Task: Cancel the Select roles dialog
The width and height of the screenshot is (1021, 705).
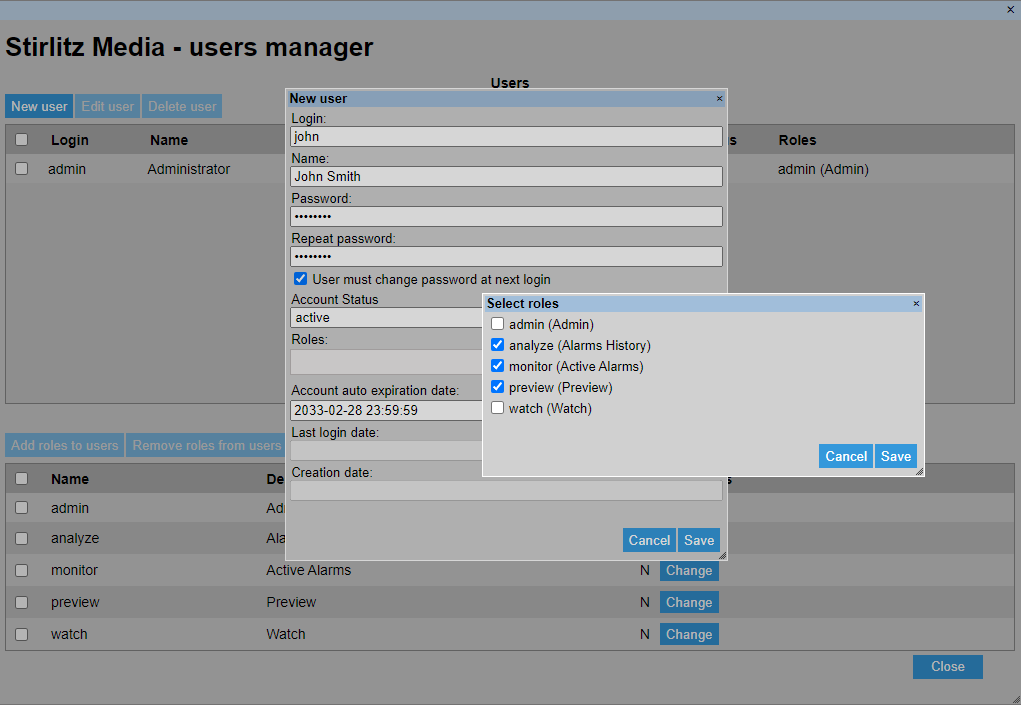Action: [846, 456]
